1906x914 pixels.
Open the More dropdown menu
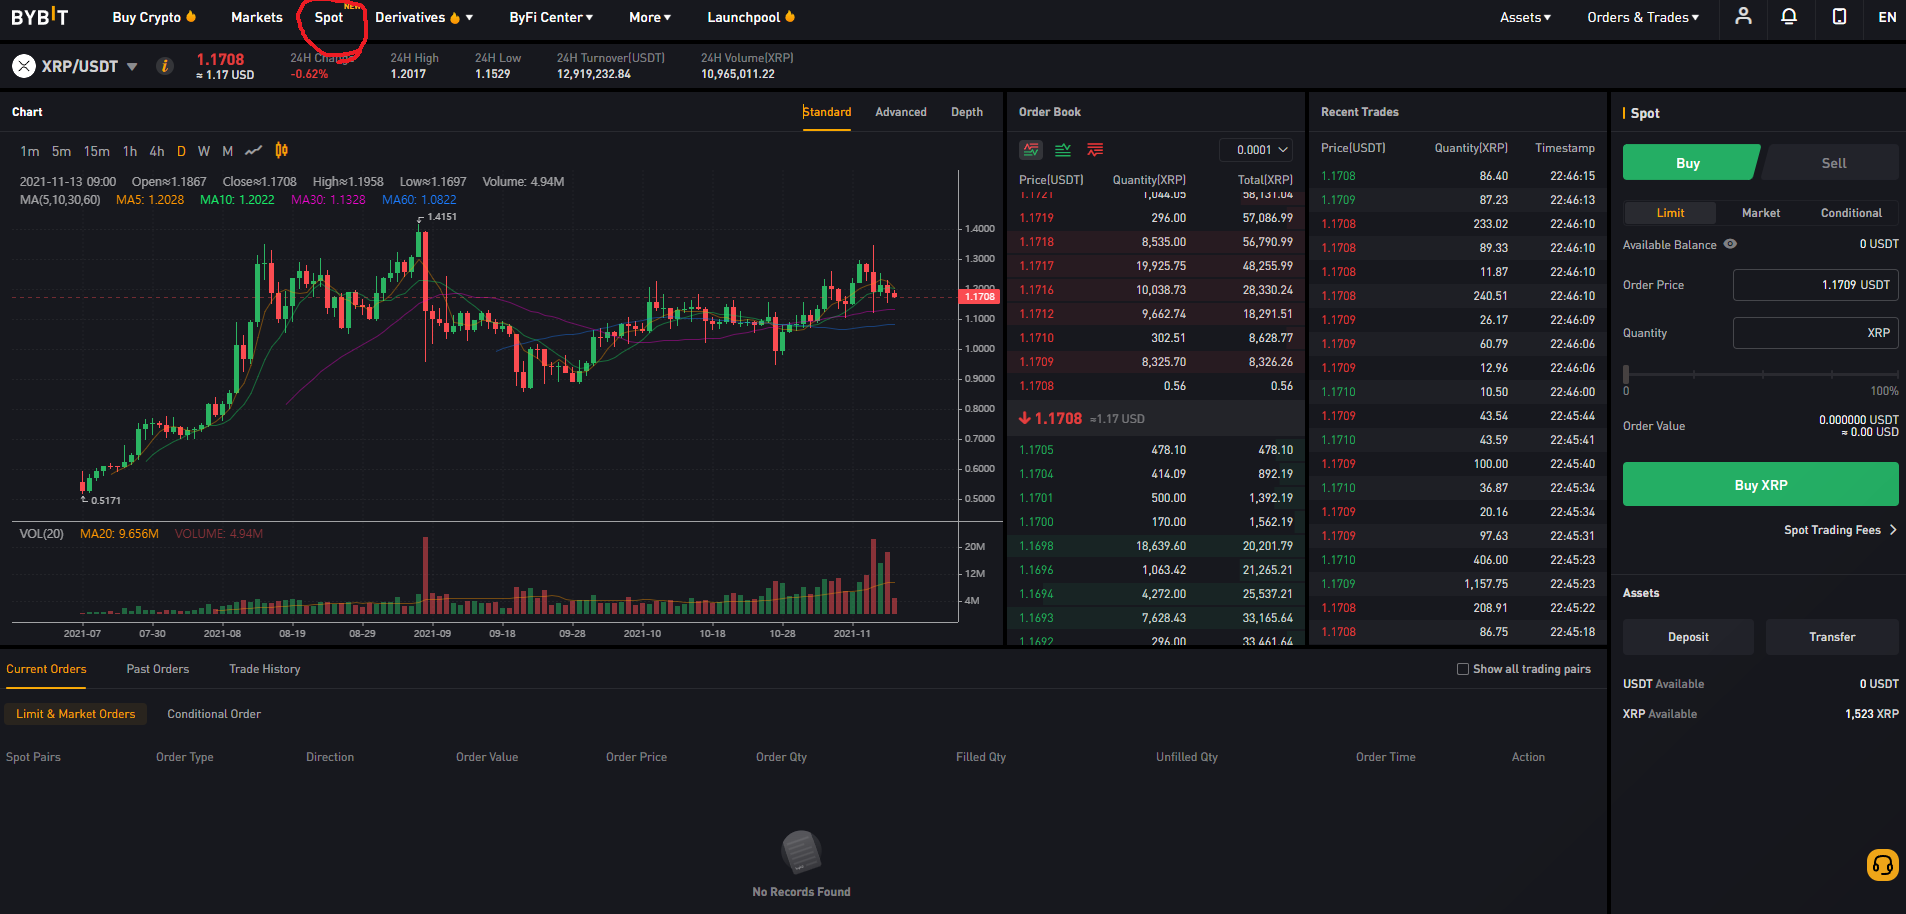click(x=650, y=17)
